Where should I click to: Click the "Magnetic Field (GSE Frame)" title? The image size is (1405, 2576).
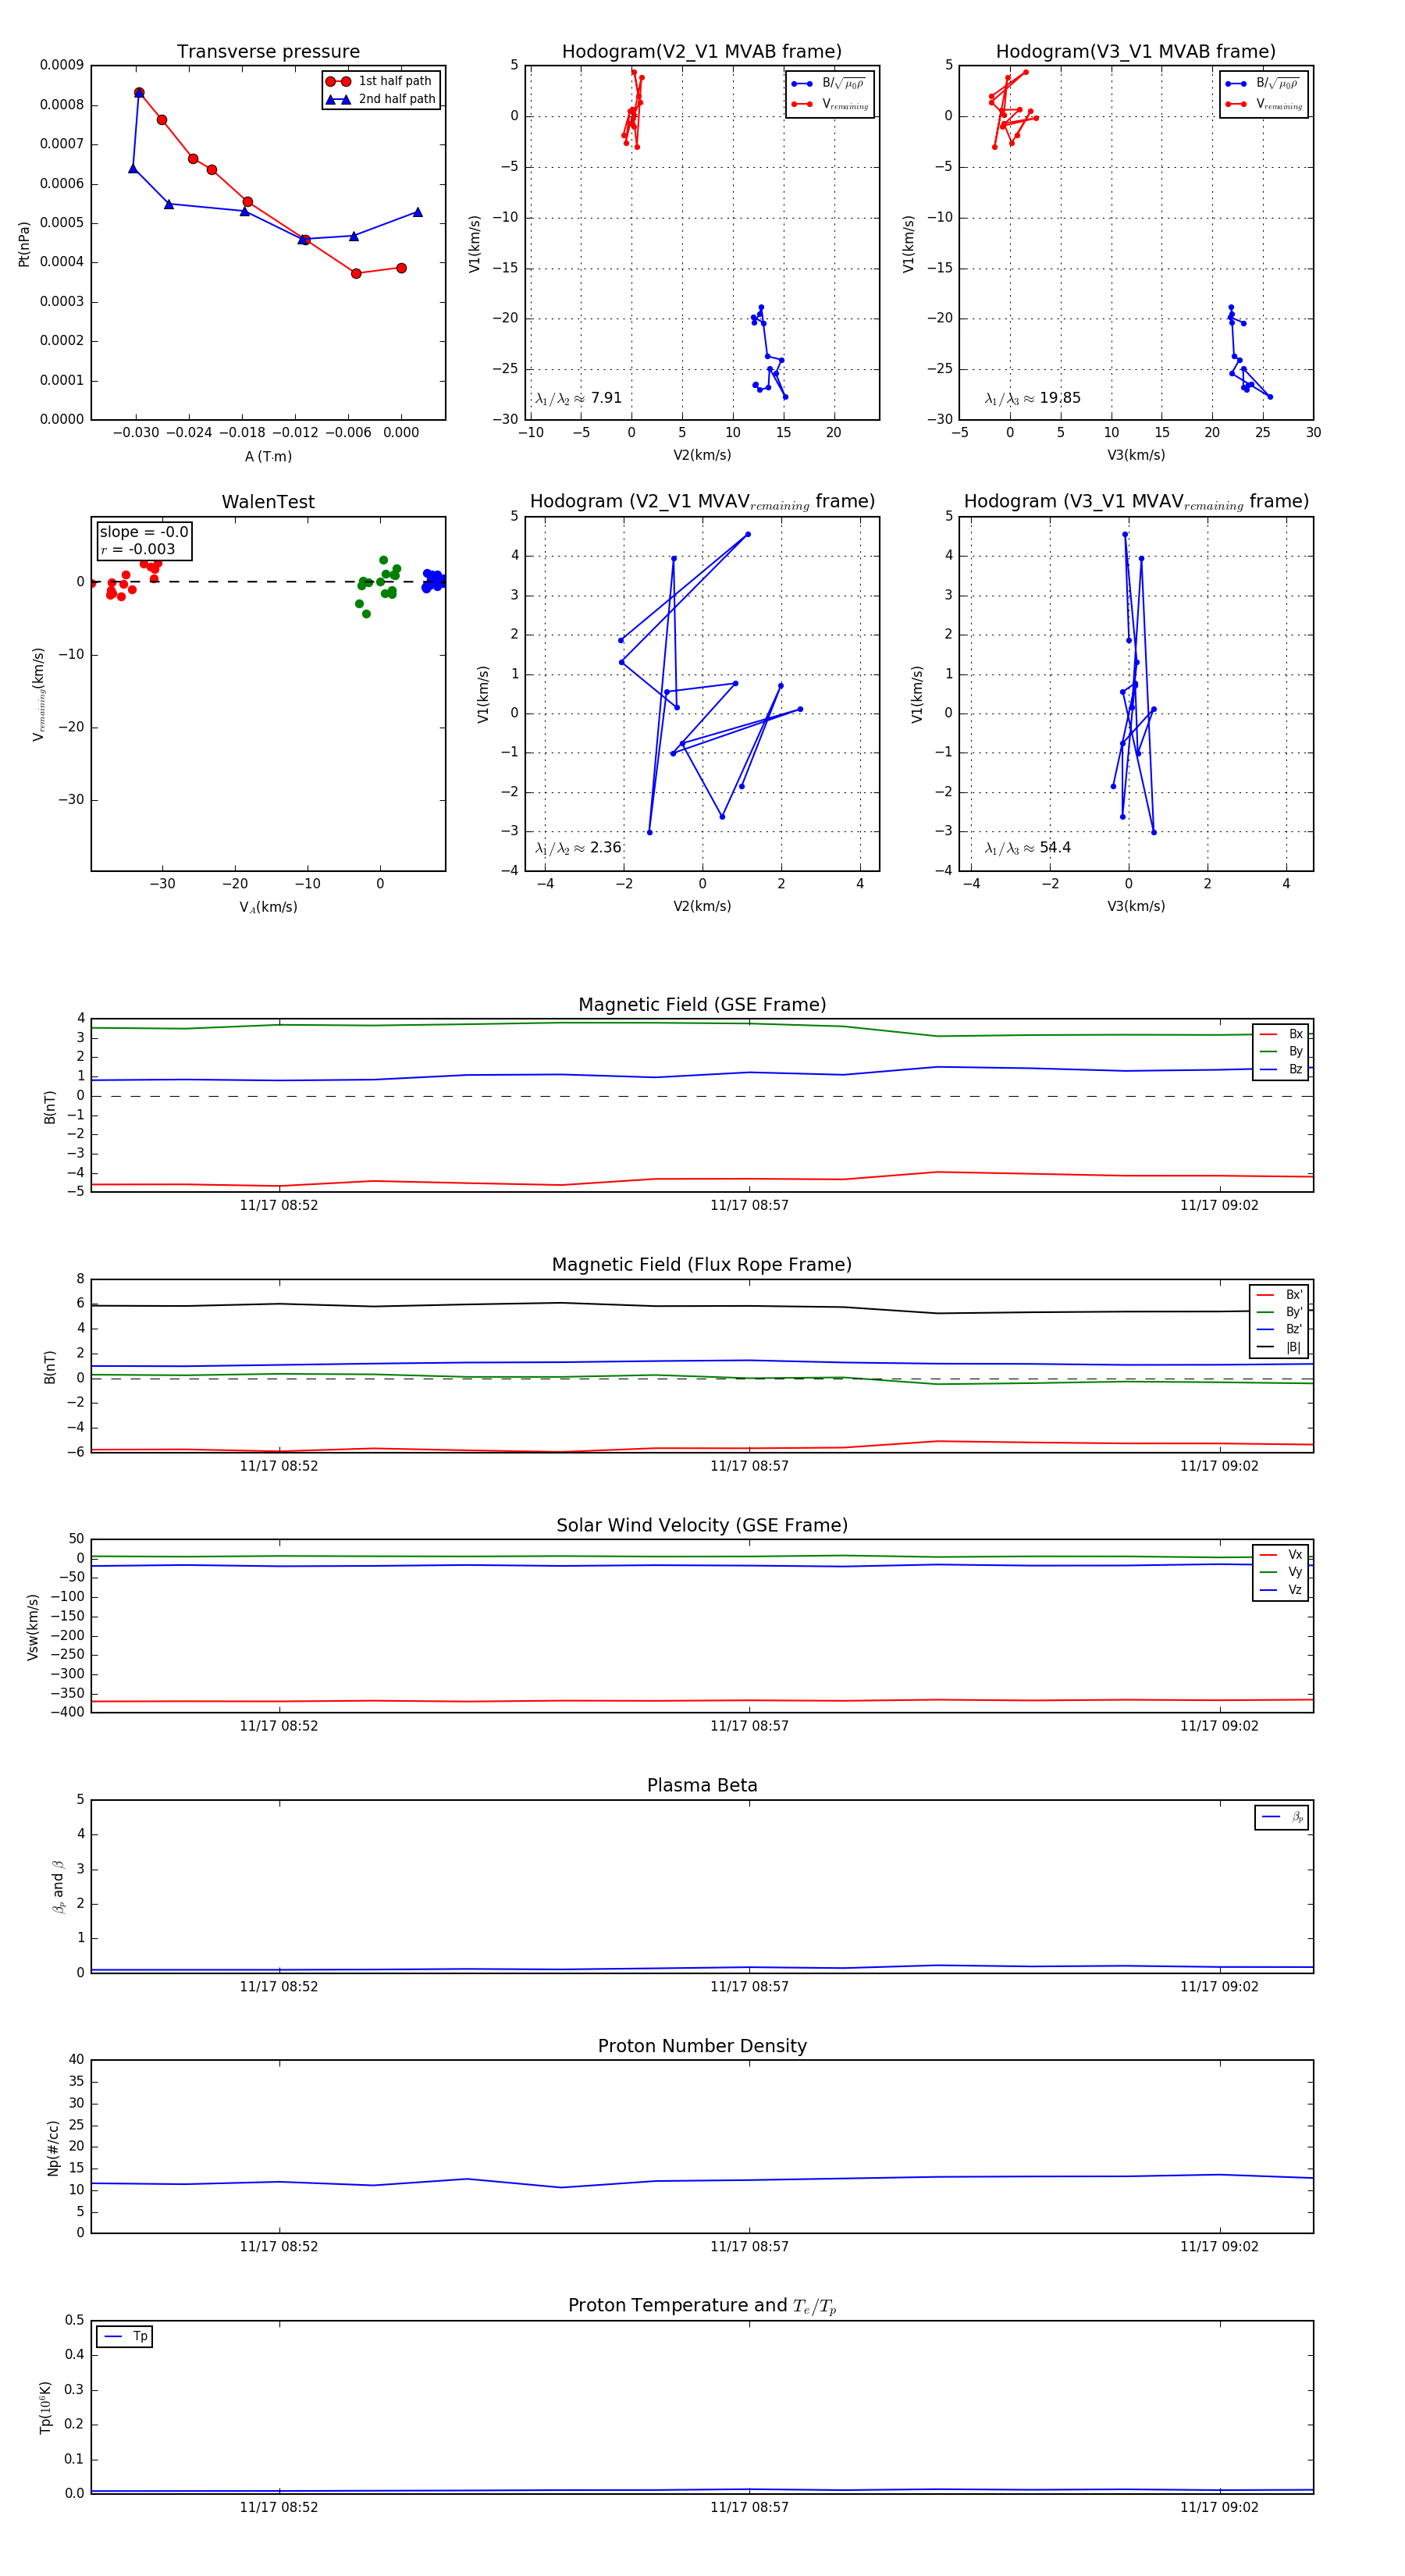(x=702, y=1005)
